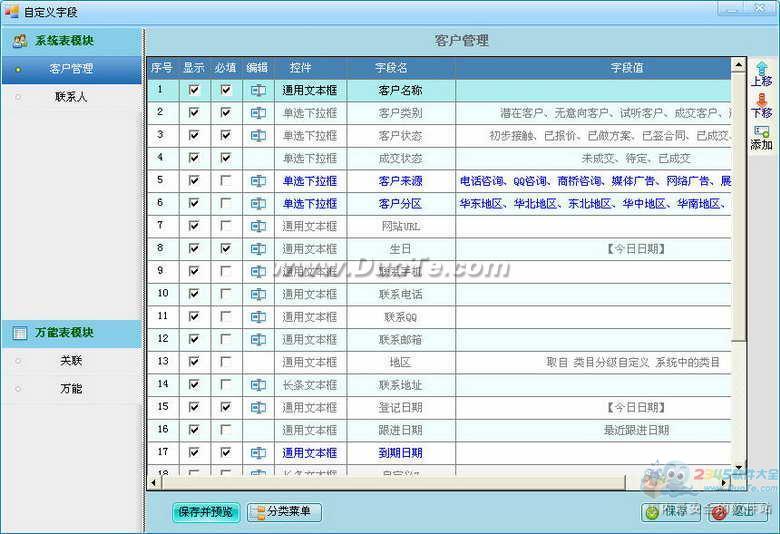Image resolution: width=780 pixels, height=534 pixels.
Task: Collapse the 系统表模块 section header
Action: (x=72, y=41)
